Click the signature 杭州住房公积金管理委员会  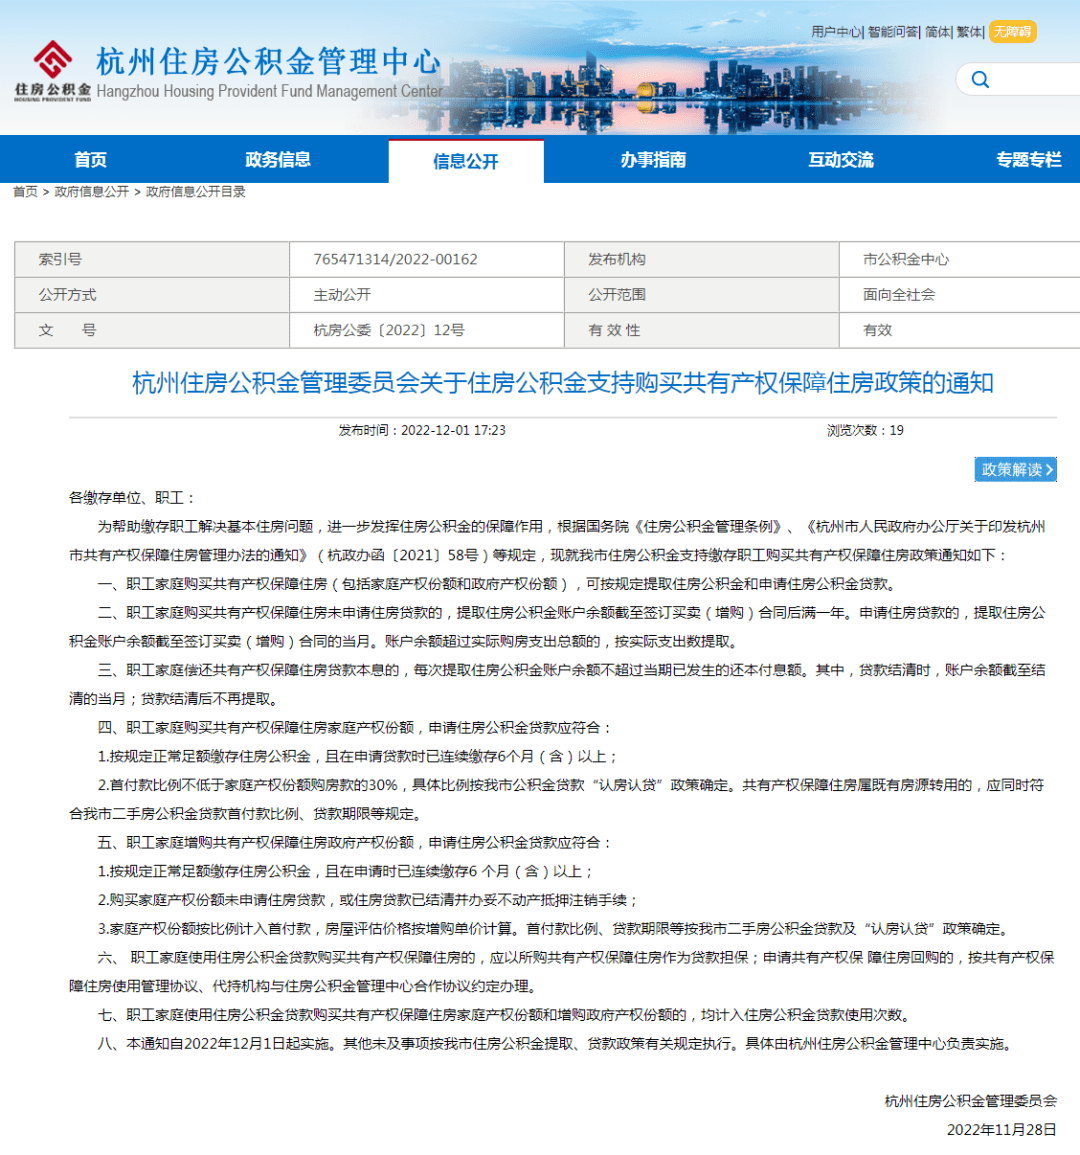pyautogui.click(x=970, y=1100)
